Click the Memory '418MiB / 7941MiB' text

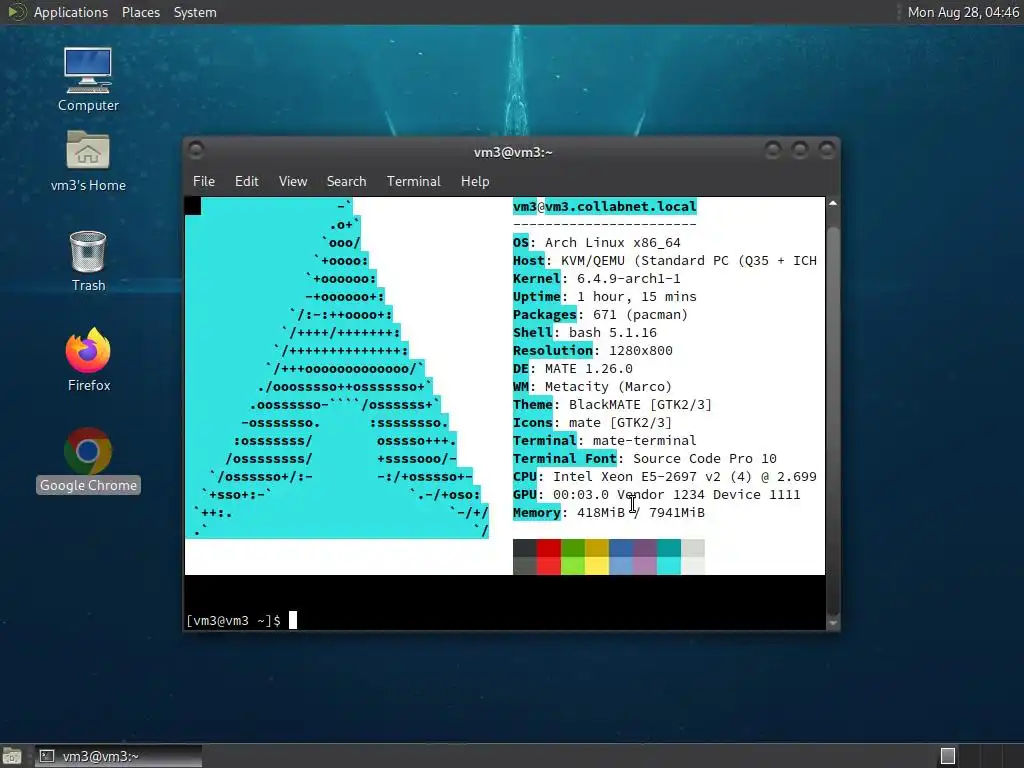pos(641,513)
